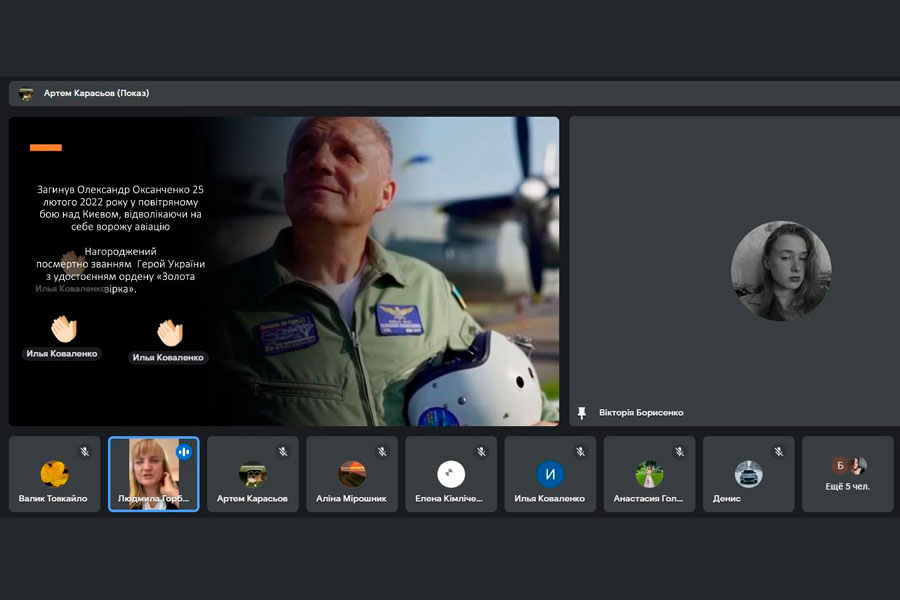This screenshot has height=600, width=900.
Task: Select Вікторія Борисенко's round avatar
Action: click(x=781, y=271)
